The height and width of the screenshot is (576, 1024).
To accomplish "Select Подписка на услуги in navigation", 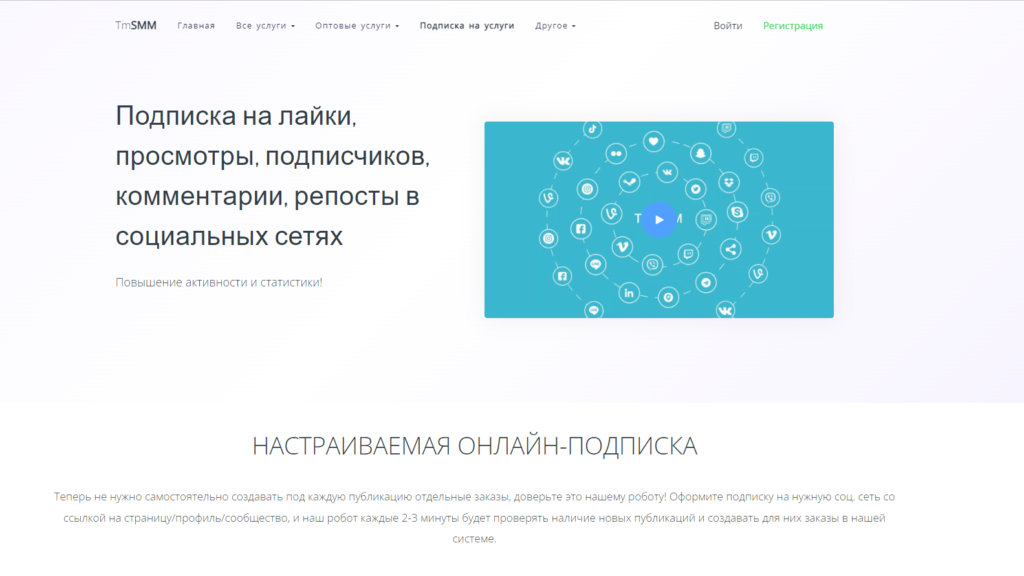I will (x=467, y=25).
